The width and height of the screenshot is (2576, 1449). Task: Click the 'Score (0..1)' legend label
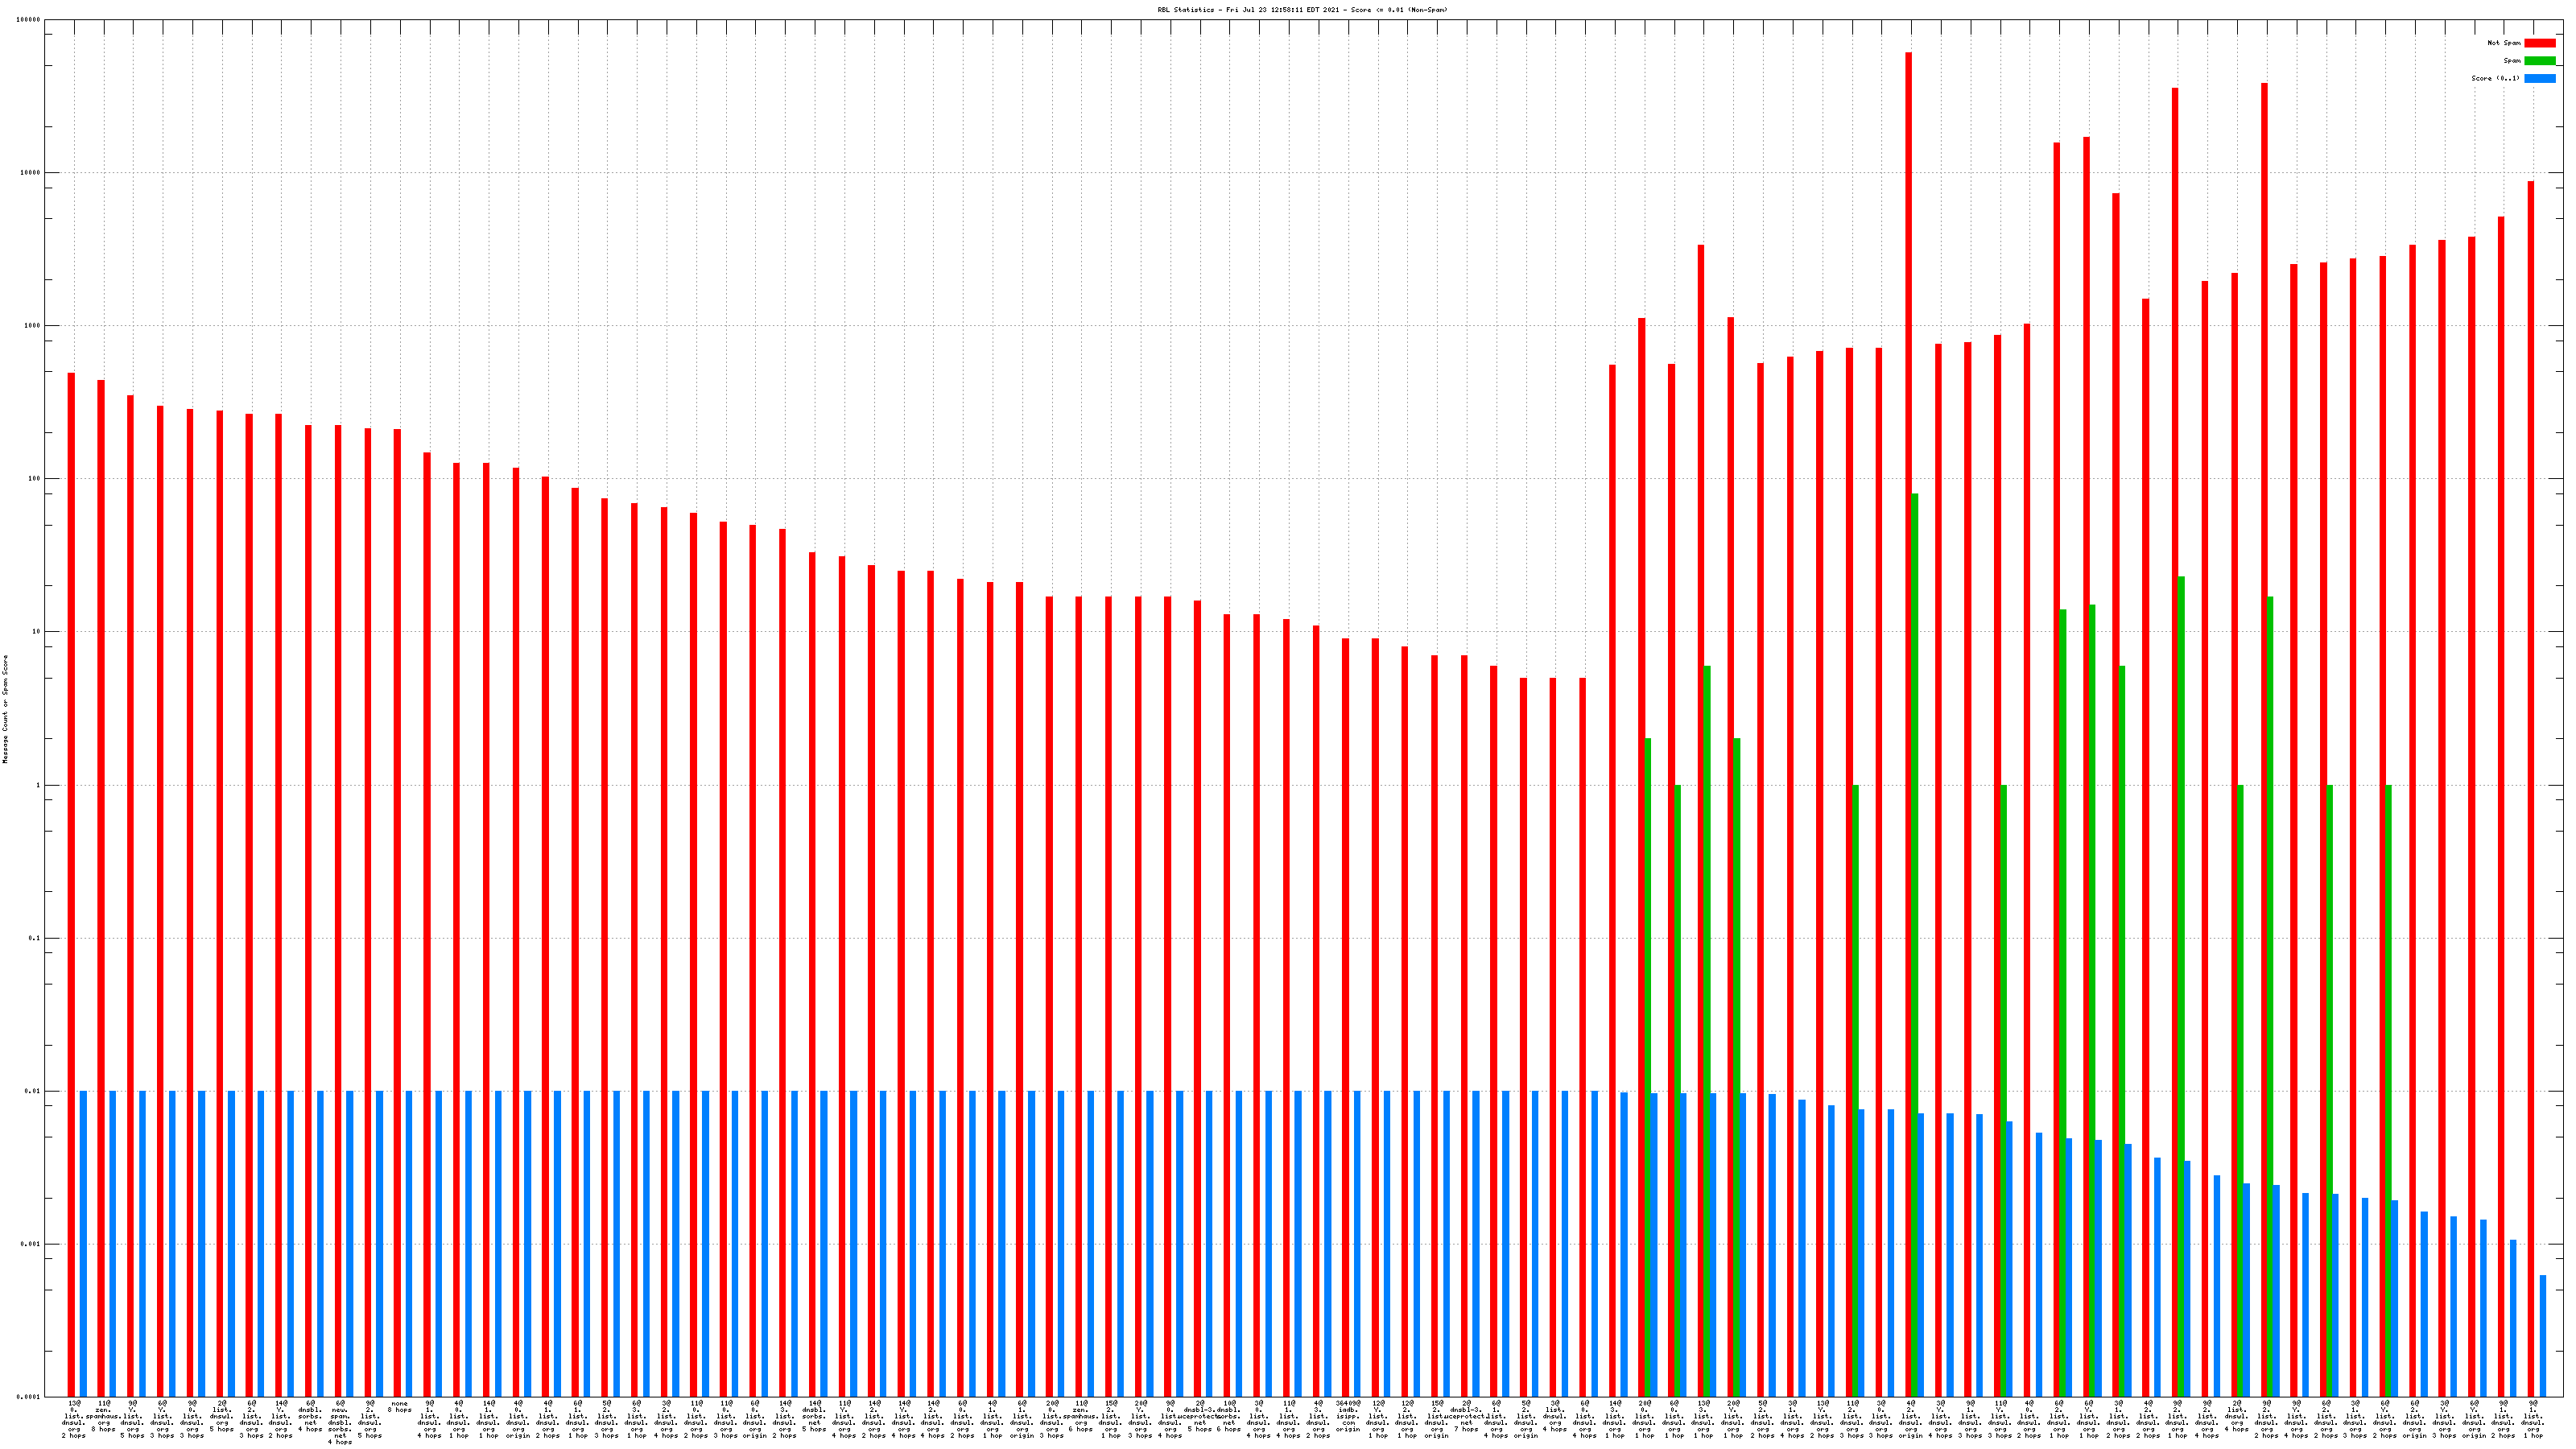click(2495, 78)
